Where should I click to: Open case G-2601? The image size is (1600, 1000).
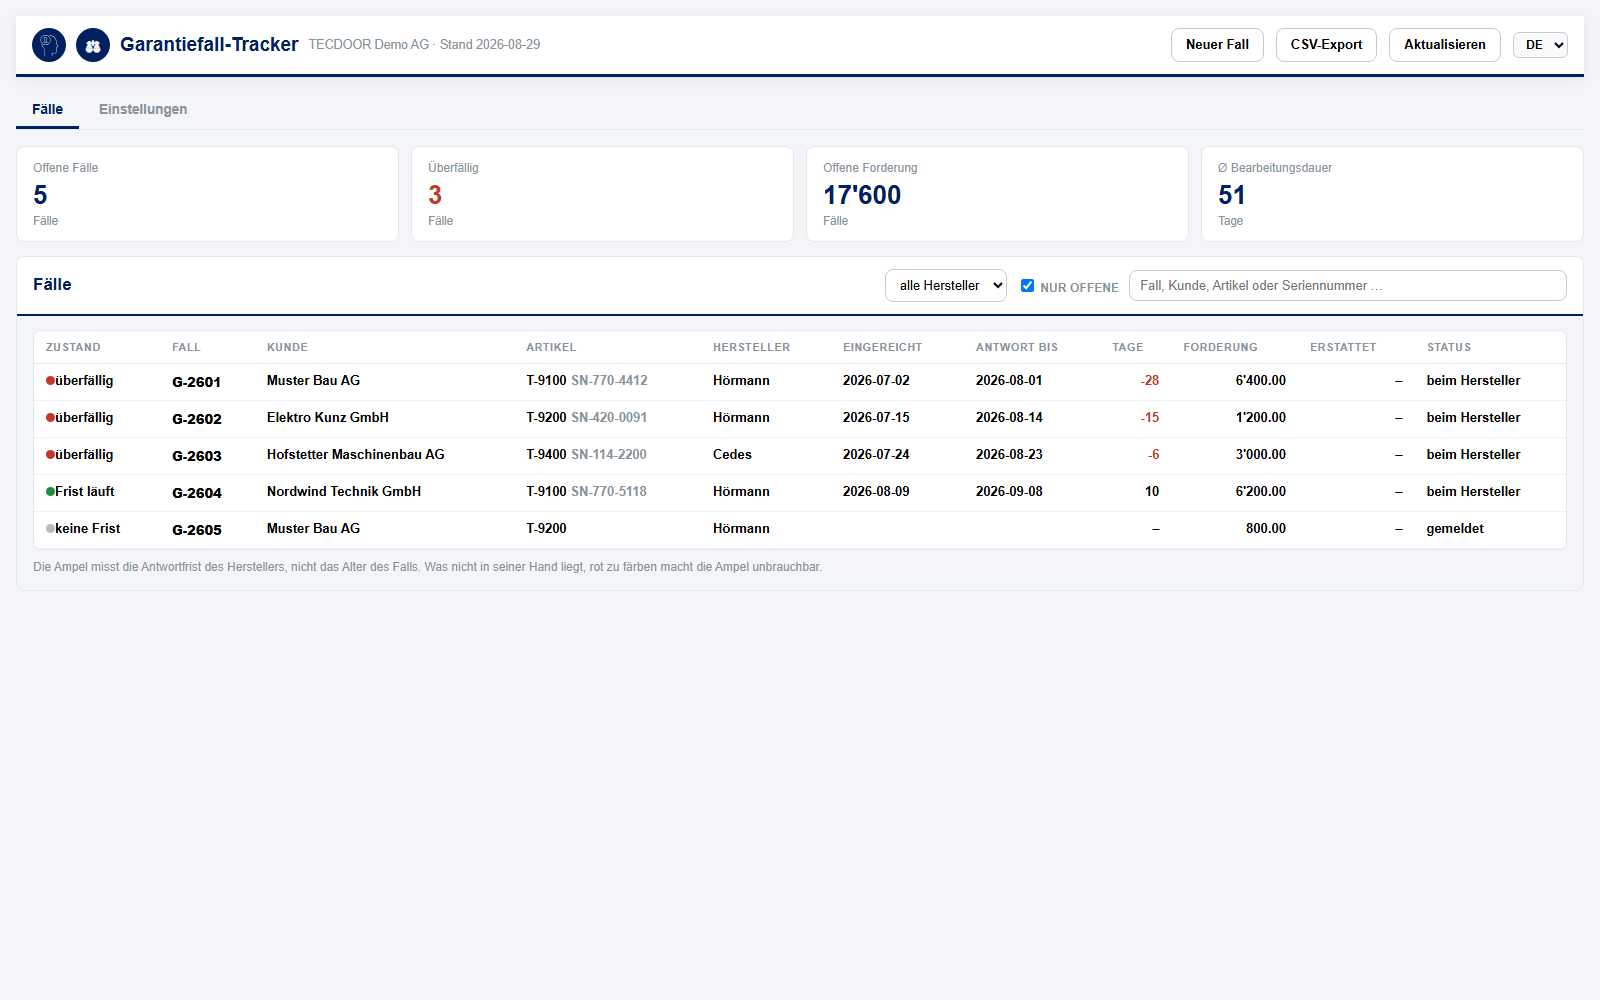click(x=196, y=382)
